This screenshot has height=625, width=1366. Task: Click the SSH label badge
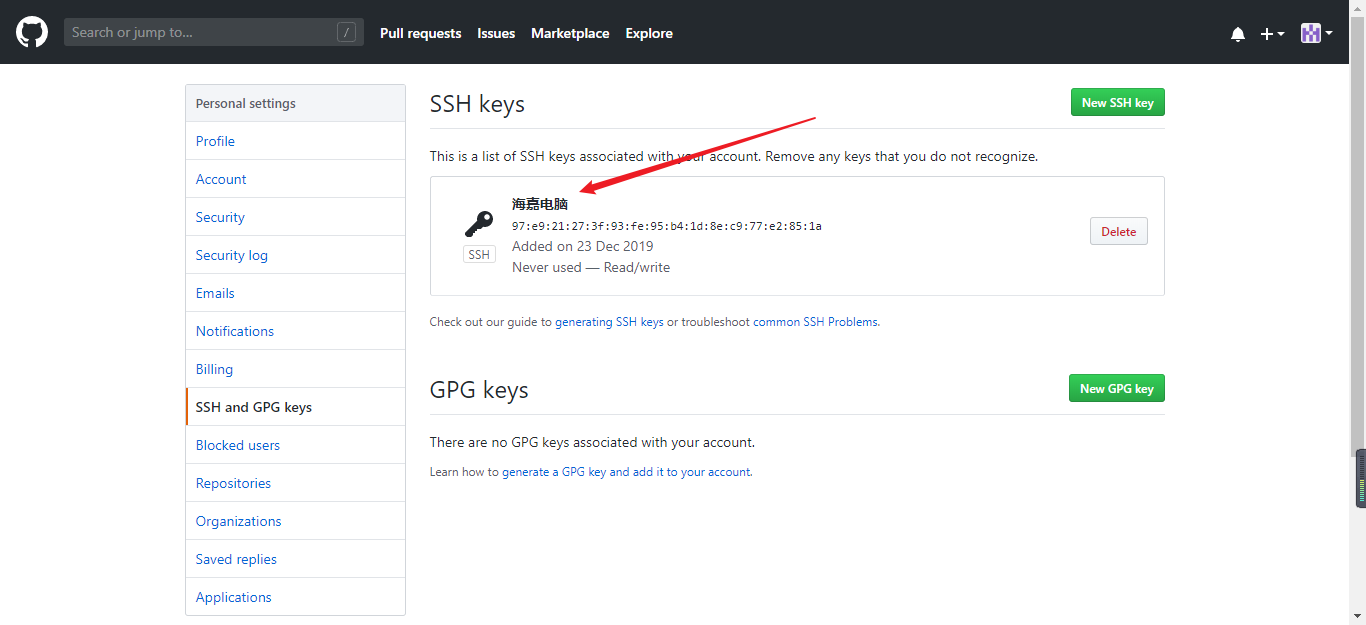[x=479, y=255]
